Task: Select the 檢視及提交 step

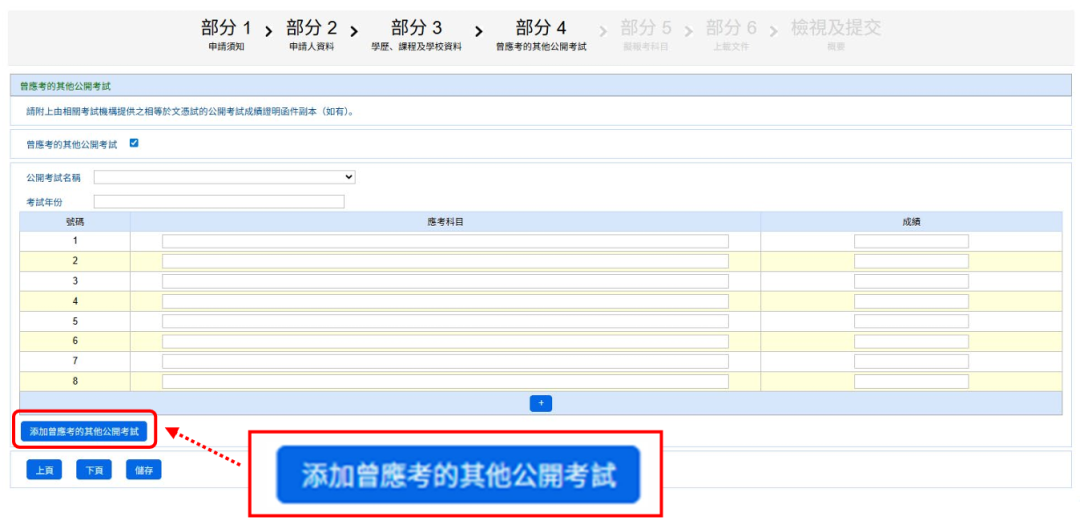Action: coord(835,36)
